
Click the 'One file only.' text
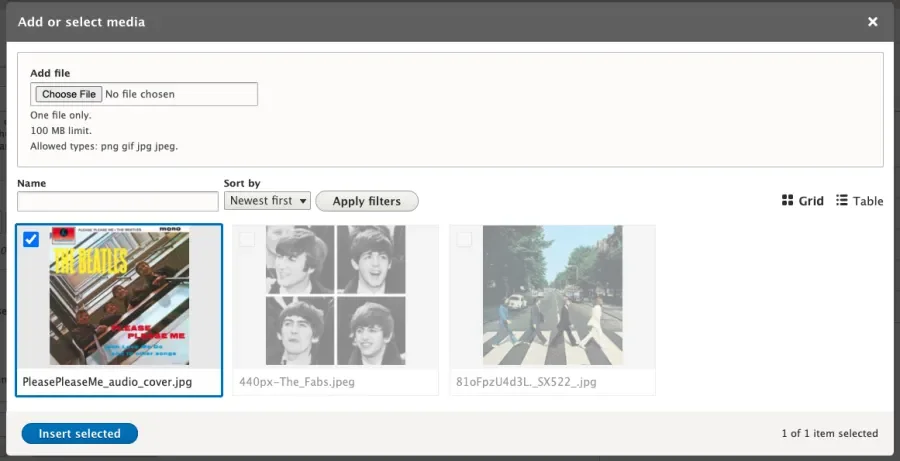pyautogui.click(x=61, y=115)
